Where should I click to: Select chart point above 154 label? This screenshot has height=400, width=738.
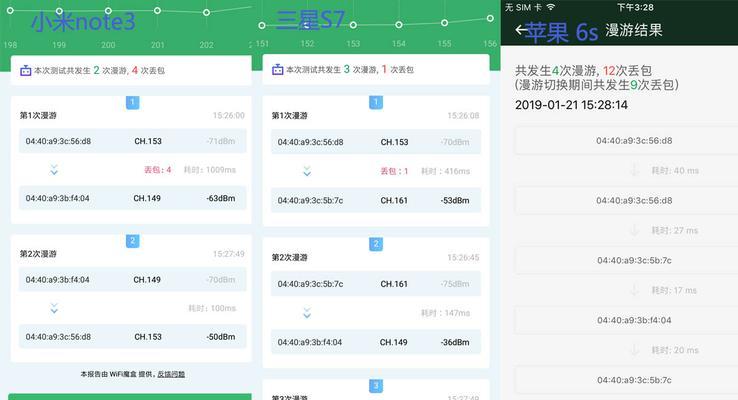point(399,24)
